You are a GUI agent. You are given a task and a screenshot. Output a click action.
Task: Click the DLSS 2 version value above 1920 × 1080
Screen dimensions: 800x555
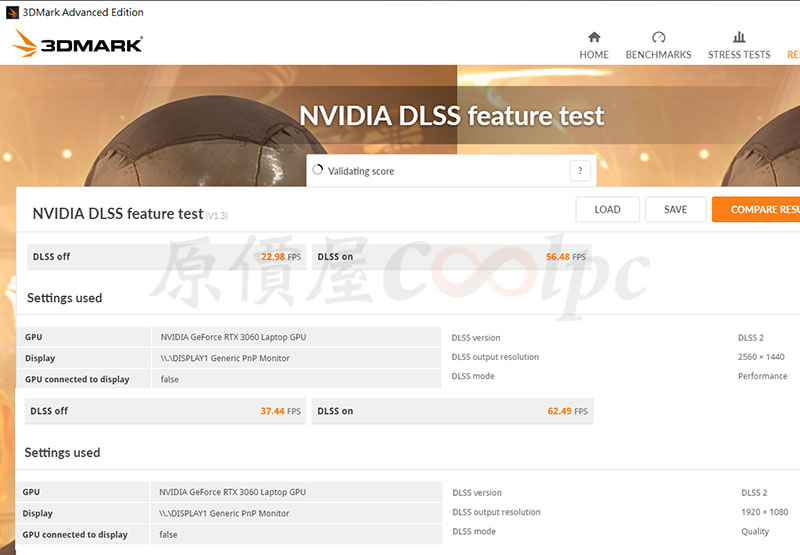point(754,493)
